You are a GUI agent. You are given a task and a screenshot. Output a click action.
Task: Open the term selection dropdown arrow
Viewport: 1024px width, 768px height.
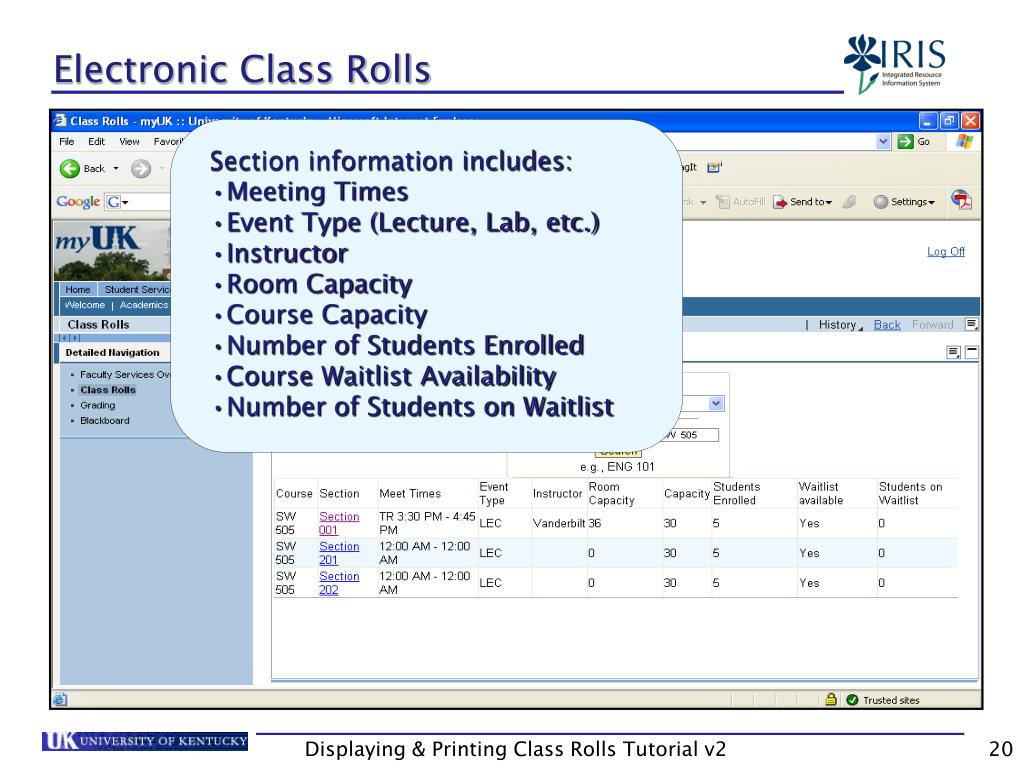click(716, 404)
